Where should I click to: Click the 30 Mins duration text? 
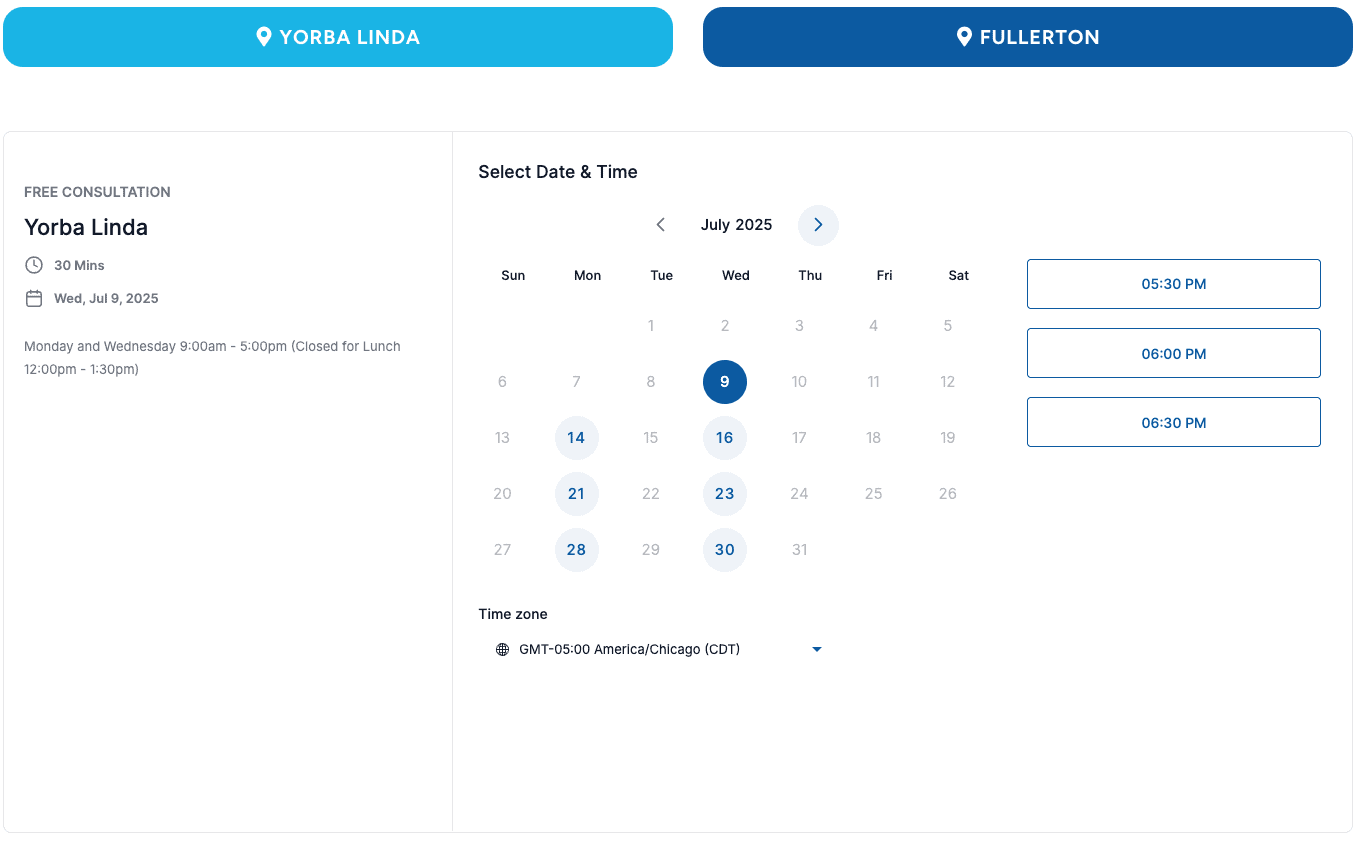[x=79, y=265]
